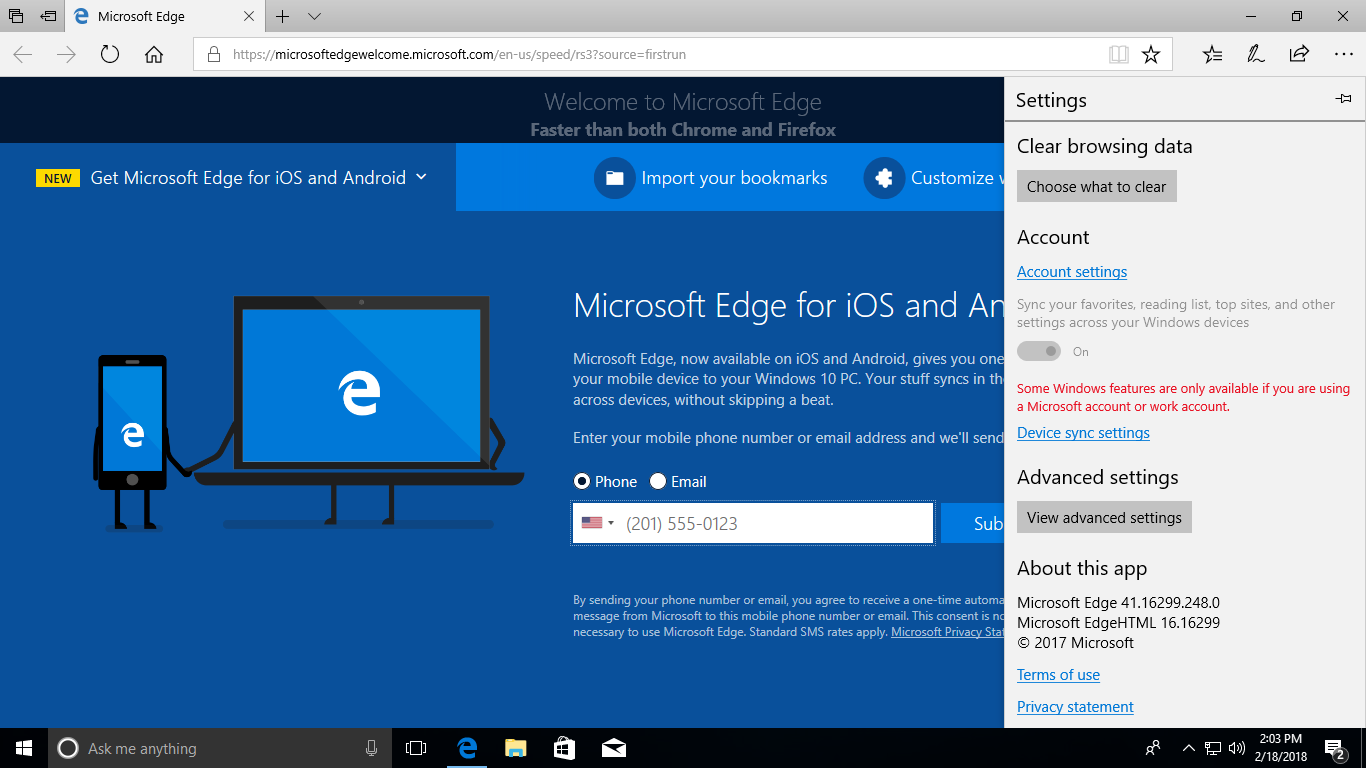
Task: Open the Microsoft Store from the taskbar
Action: point(564,748)
